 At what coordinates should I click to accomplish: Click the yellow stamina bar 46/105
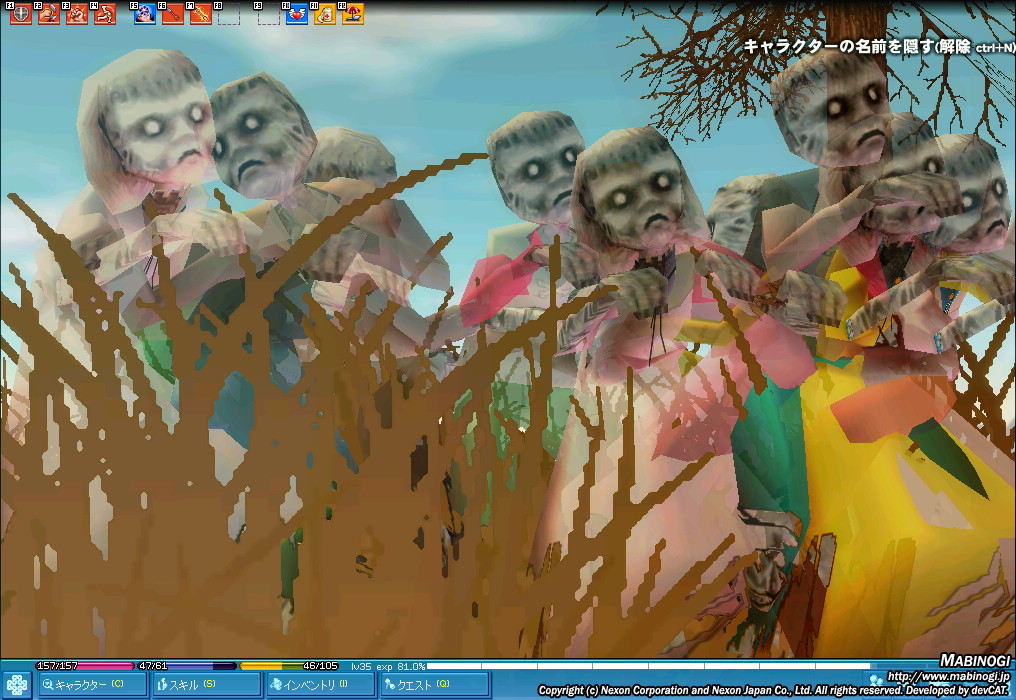289,666
